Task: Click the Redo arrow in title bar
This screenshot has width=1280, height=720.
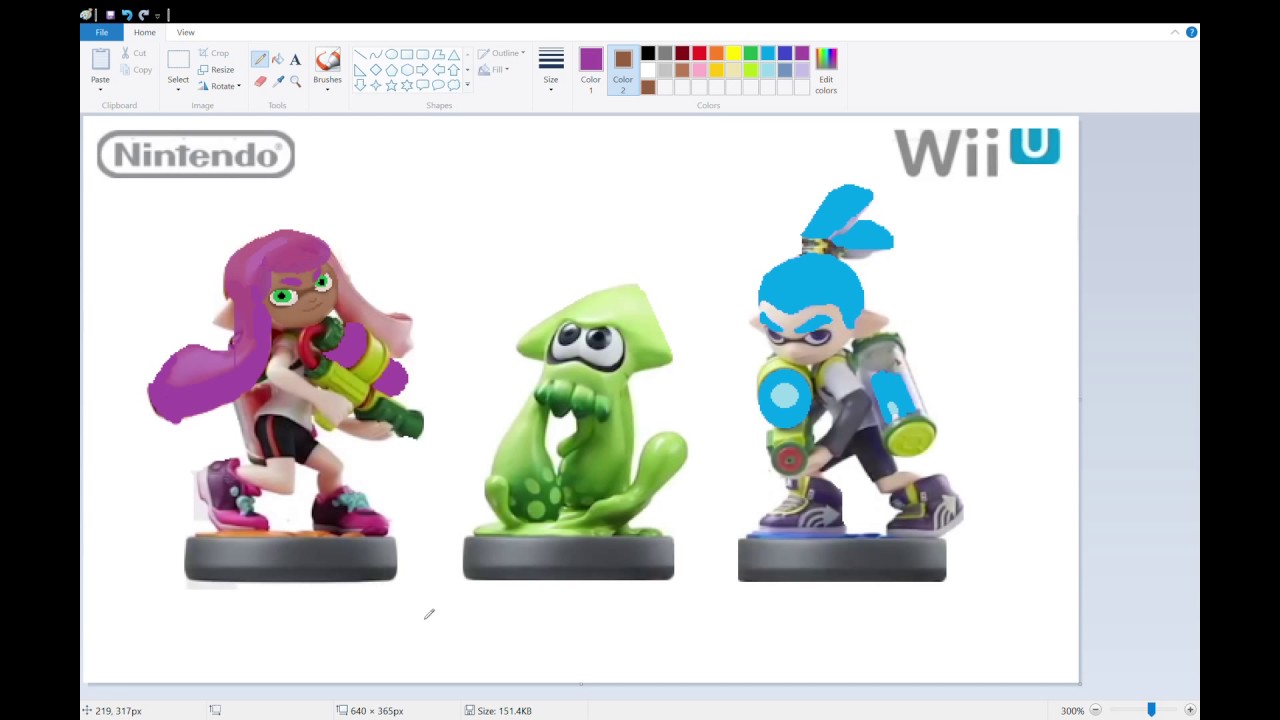Action: (x=144, y=15)
